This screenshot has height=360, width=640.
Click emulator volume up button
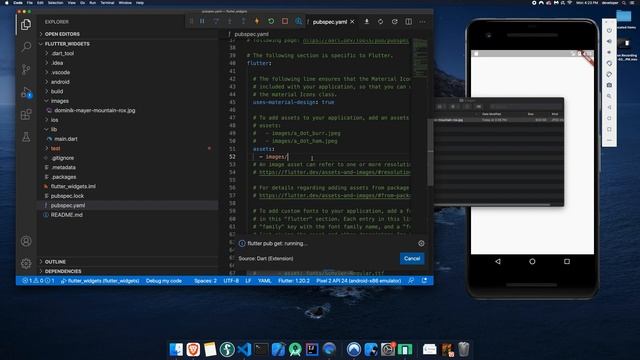pyautogui.click(x=609, y=41)
